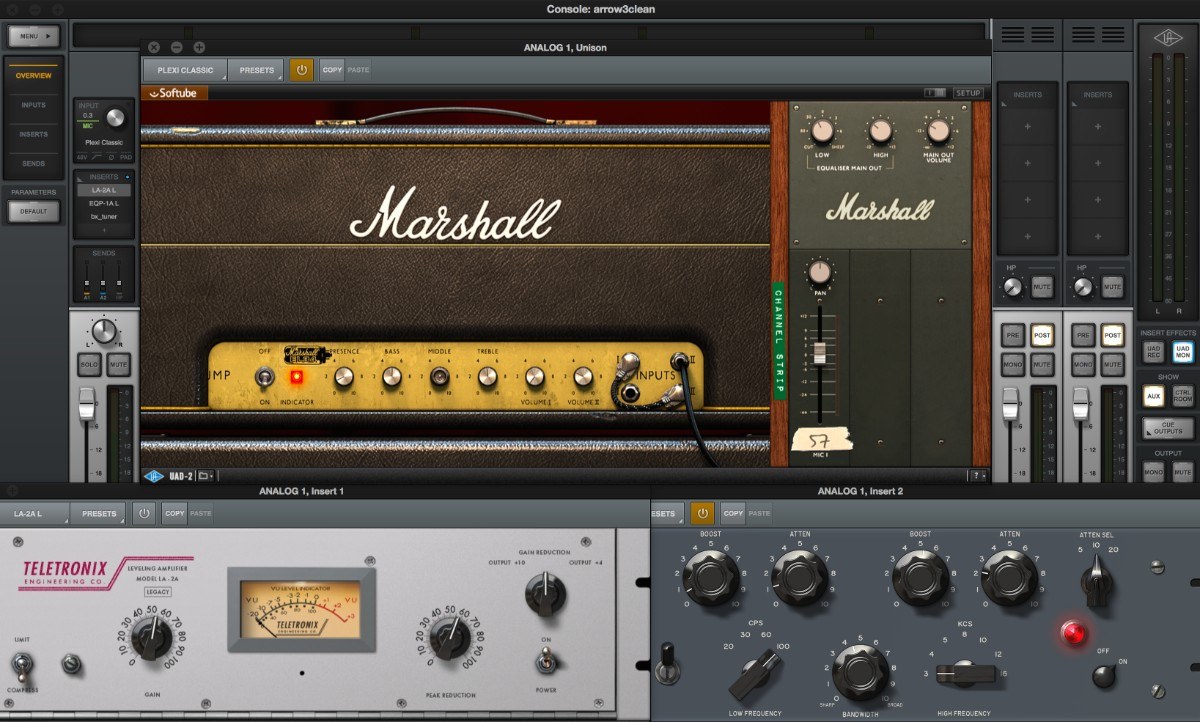Click the input gain knob for Plexi Classic
Viewport: 1200px width, 722px height.
[x=116, y=119]
